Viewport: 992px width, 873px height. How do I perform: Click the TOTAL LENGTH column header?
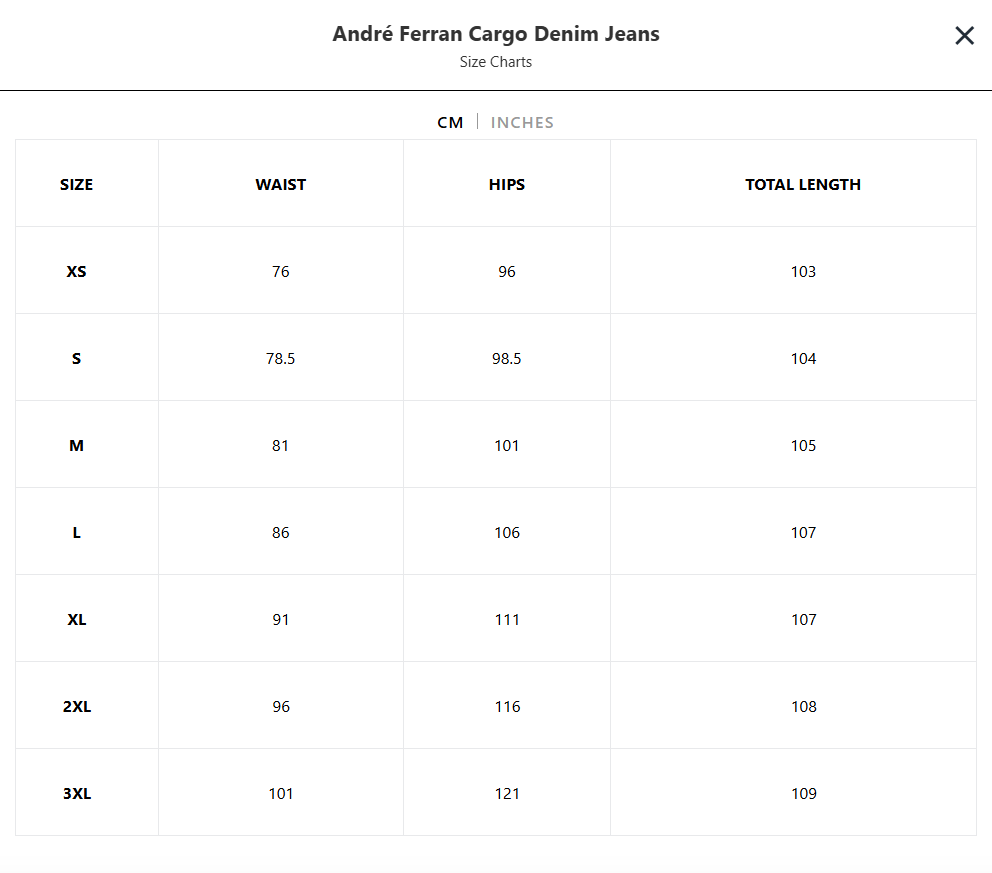(803, 185)
